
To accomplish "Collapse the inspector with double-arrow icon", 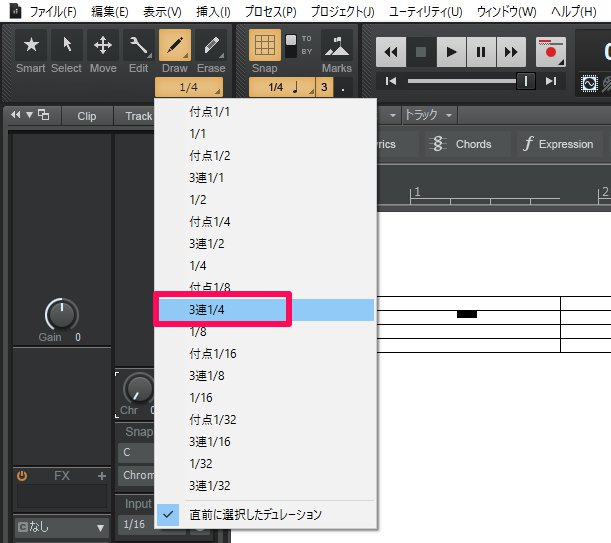I will click(x=16, y=115).
